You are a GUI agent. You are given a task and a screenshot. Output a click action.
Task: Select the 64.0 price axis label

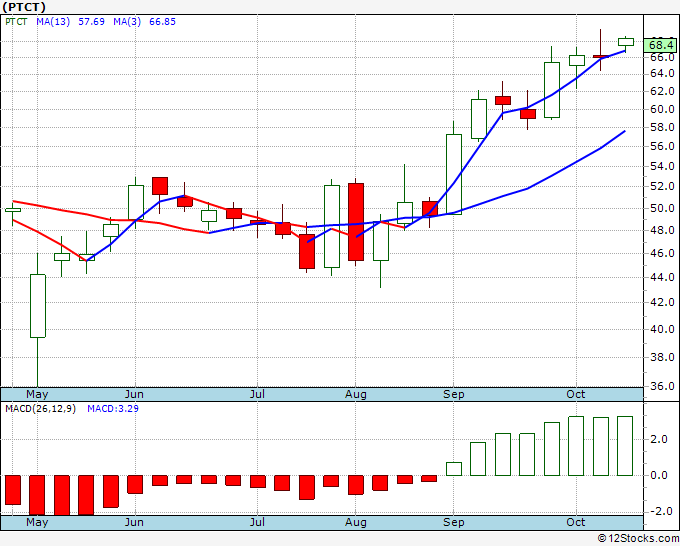pyautogui.click(x=662, y=74)
